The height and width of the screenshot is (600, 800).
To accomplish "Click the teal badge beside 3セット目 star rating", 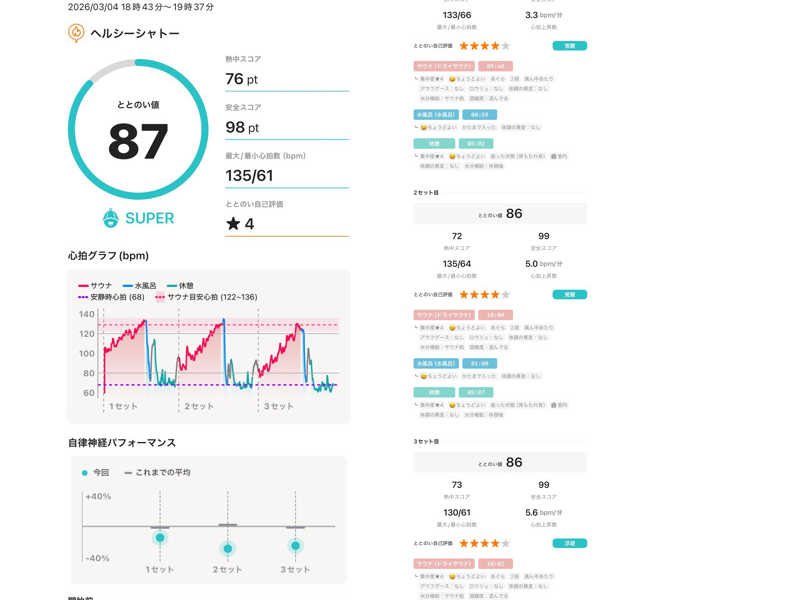I will [569, 544].
